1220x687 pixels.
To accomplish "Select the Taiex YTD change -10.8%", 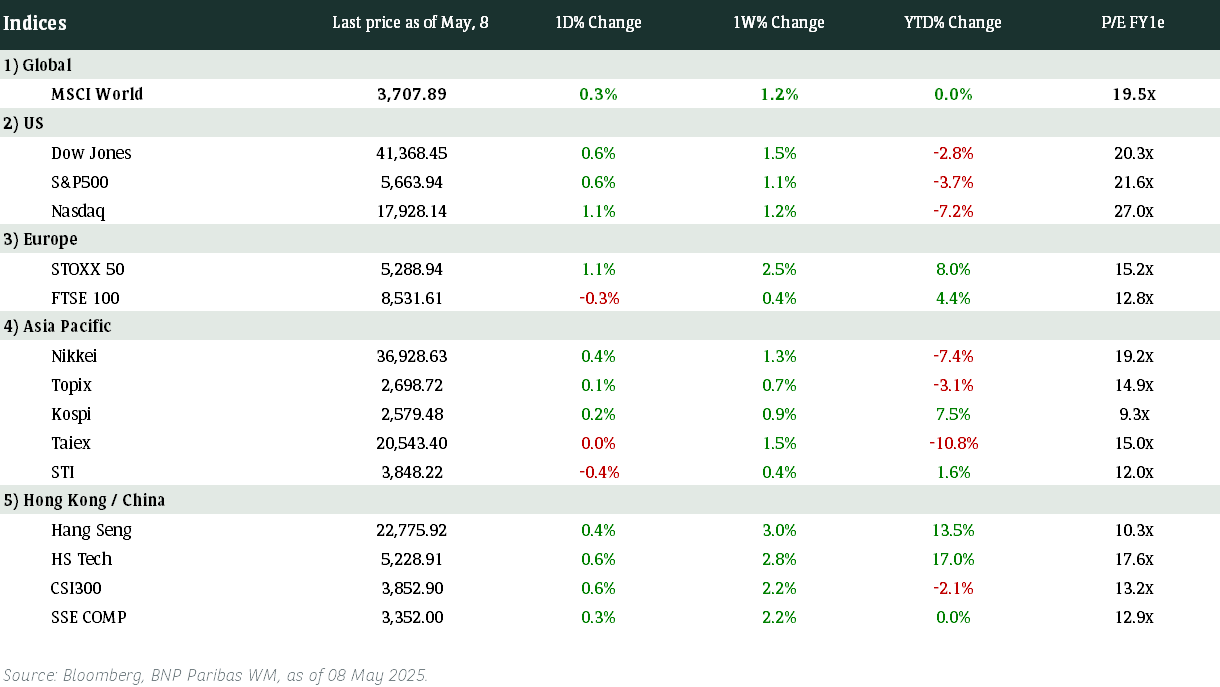I will pos(952,443).
